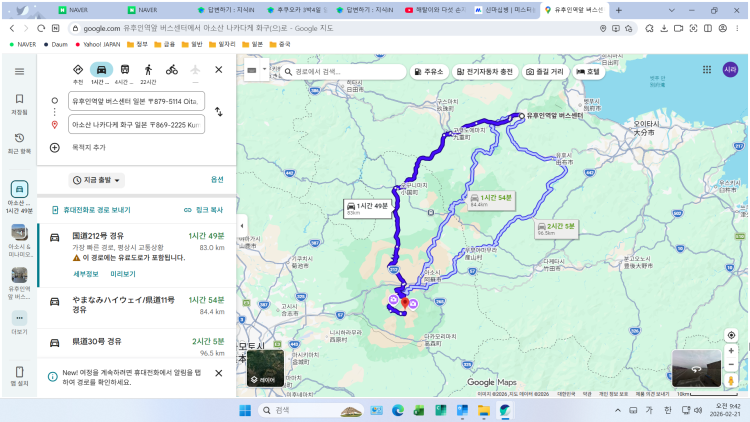Choose the public transit travel mode
The height and width of the screenshot is (422, 750).
(x=124, y=70)
